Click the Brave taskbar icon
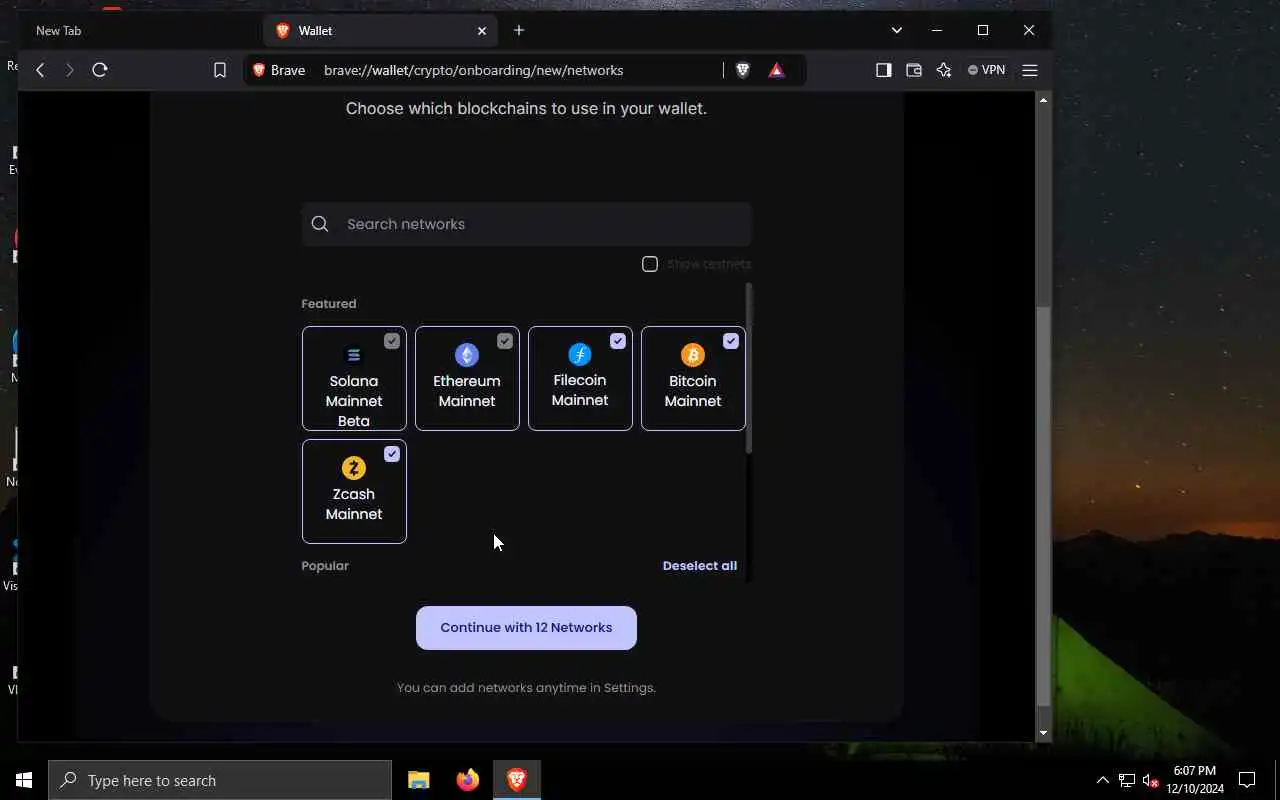Image resolution: width=1280 pixels, height=800 pixels. [x=517, y=780]
